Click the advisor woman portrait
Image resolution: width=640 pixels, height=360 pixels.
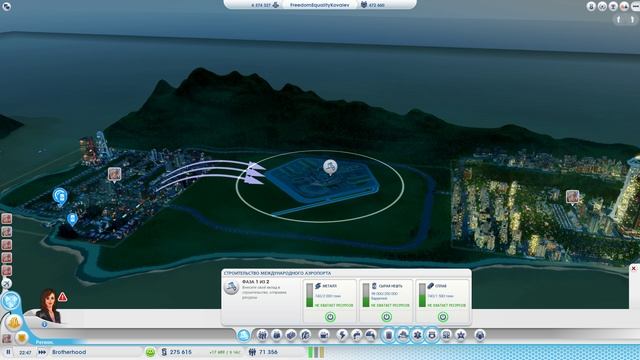click(49, 306)
